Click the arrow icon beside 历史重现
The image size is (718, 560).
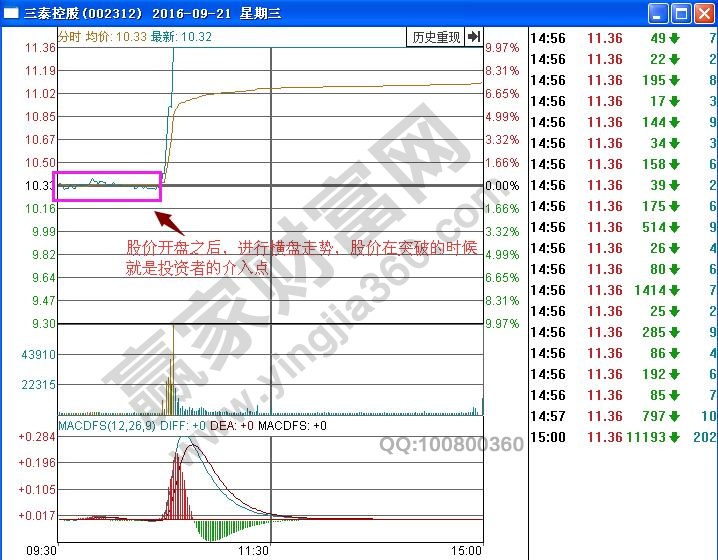473,37
